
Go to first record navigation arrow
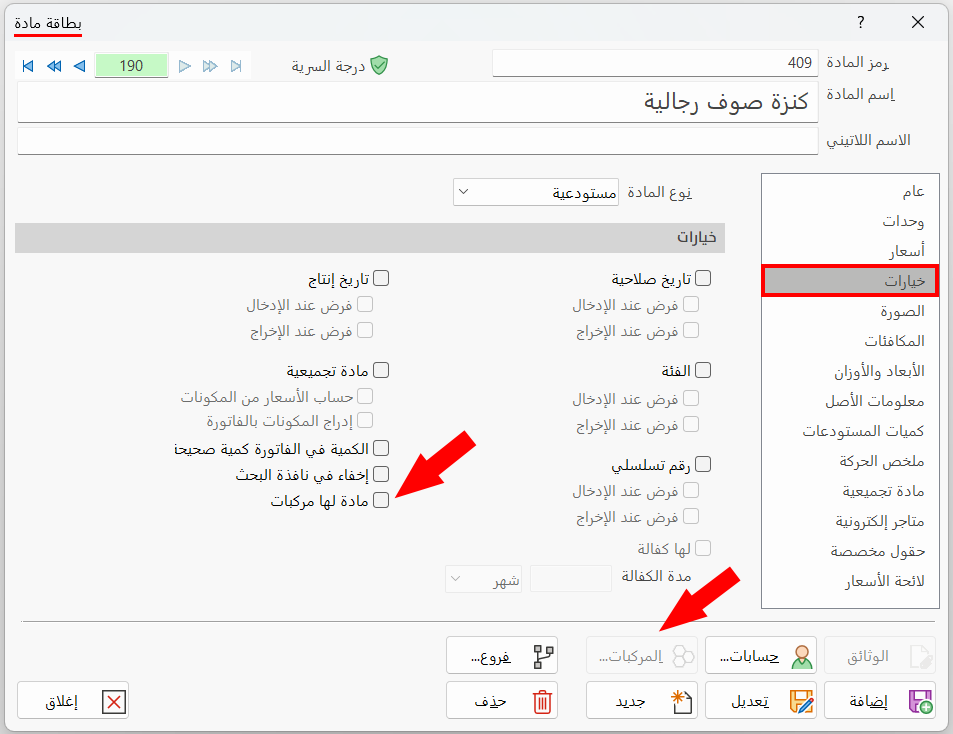click(x=27, y=66)
